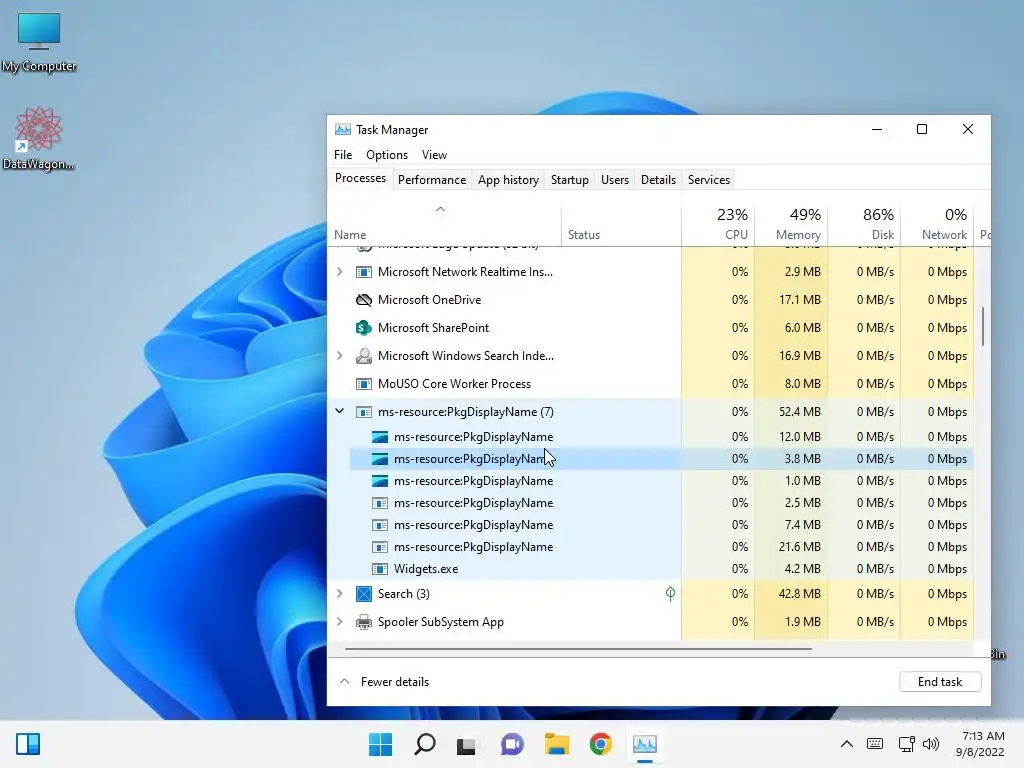Image resolution: width=1024 pixels, height=768 pixels.
Task: Click the Search (3) app icon
Action: tap(364, 594)
